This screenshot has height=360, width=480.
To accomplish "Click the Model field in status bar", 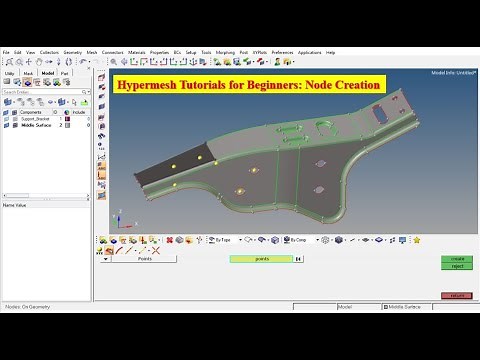I will pyautogui.click(x=359, y=307).
